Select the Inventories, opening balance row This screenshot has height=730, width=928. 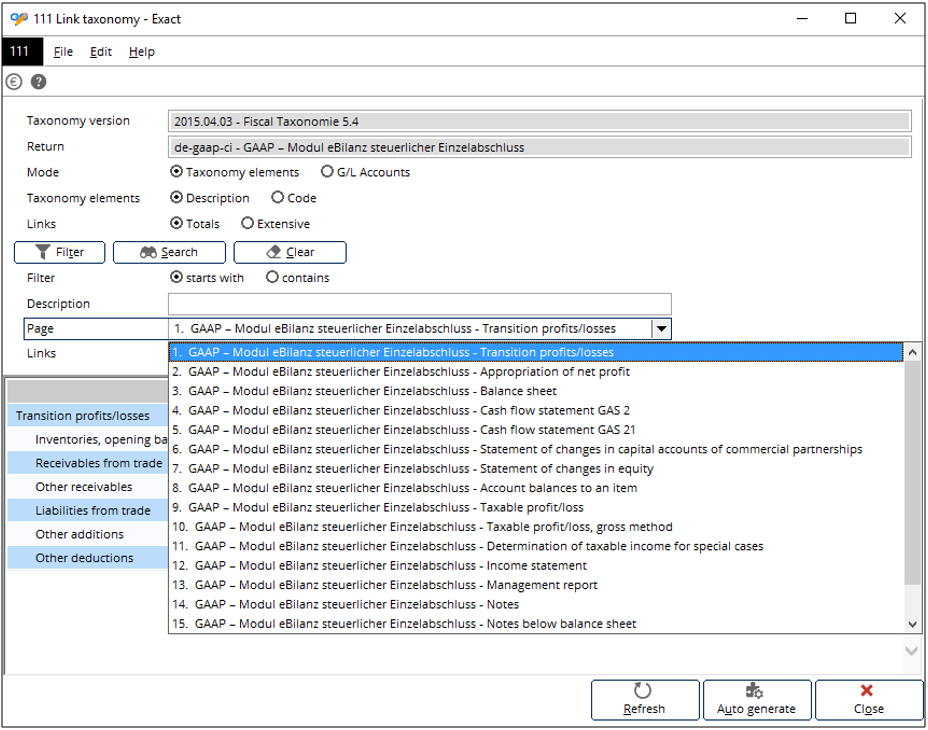[x=88, y=439]
